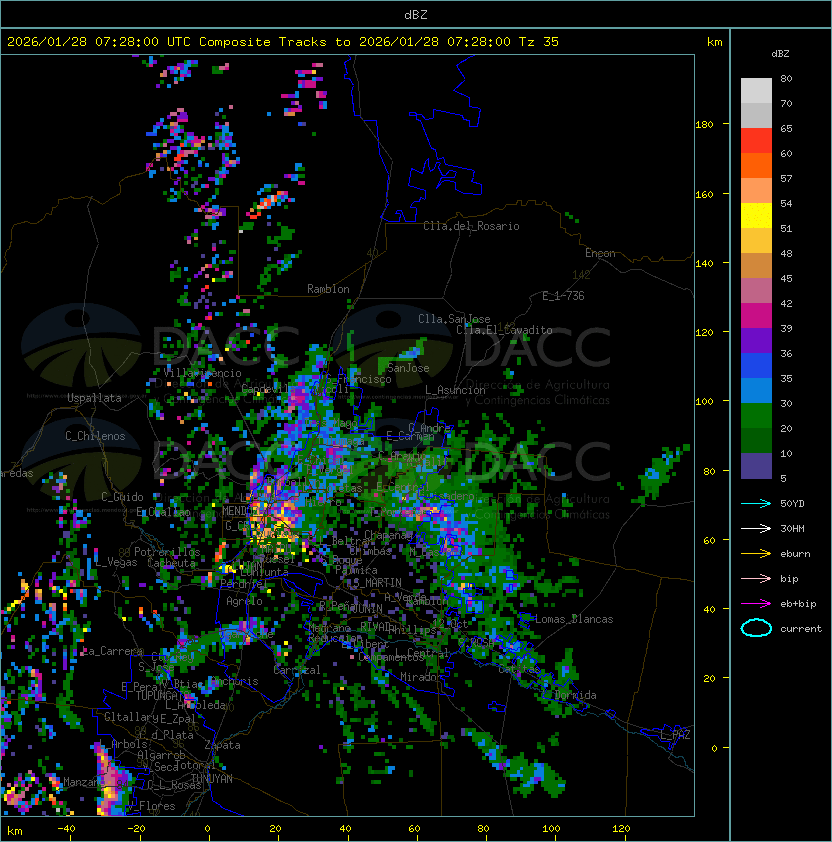
Task: Click the C_Chilenos map label
Action: [x=95, y=436]
